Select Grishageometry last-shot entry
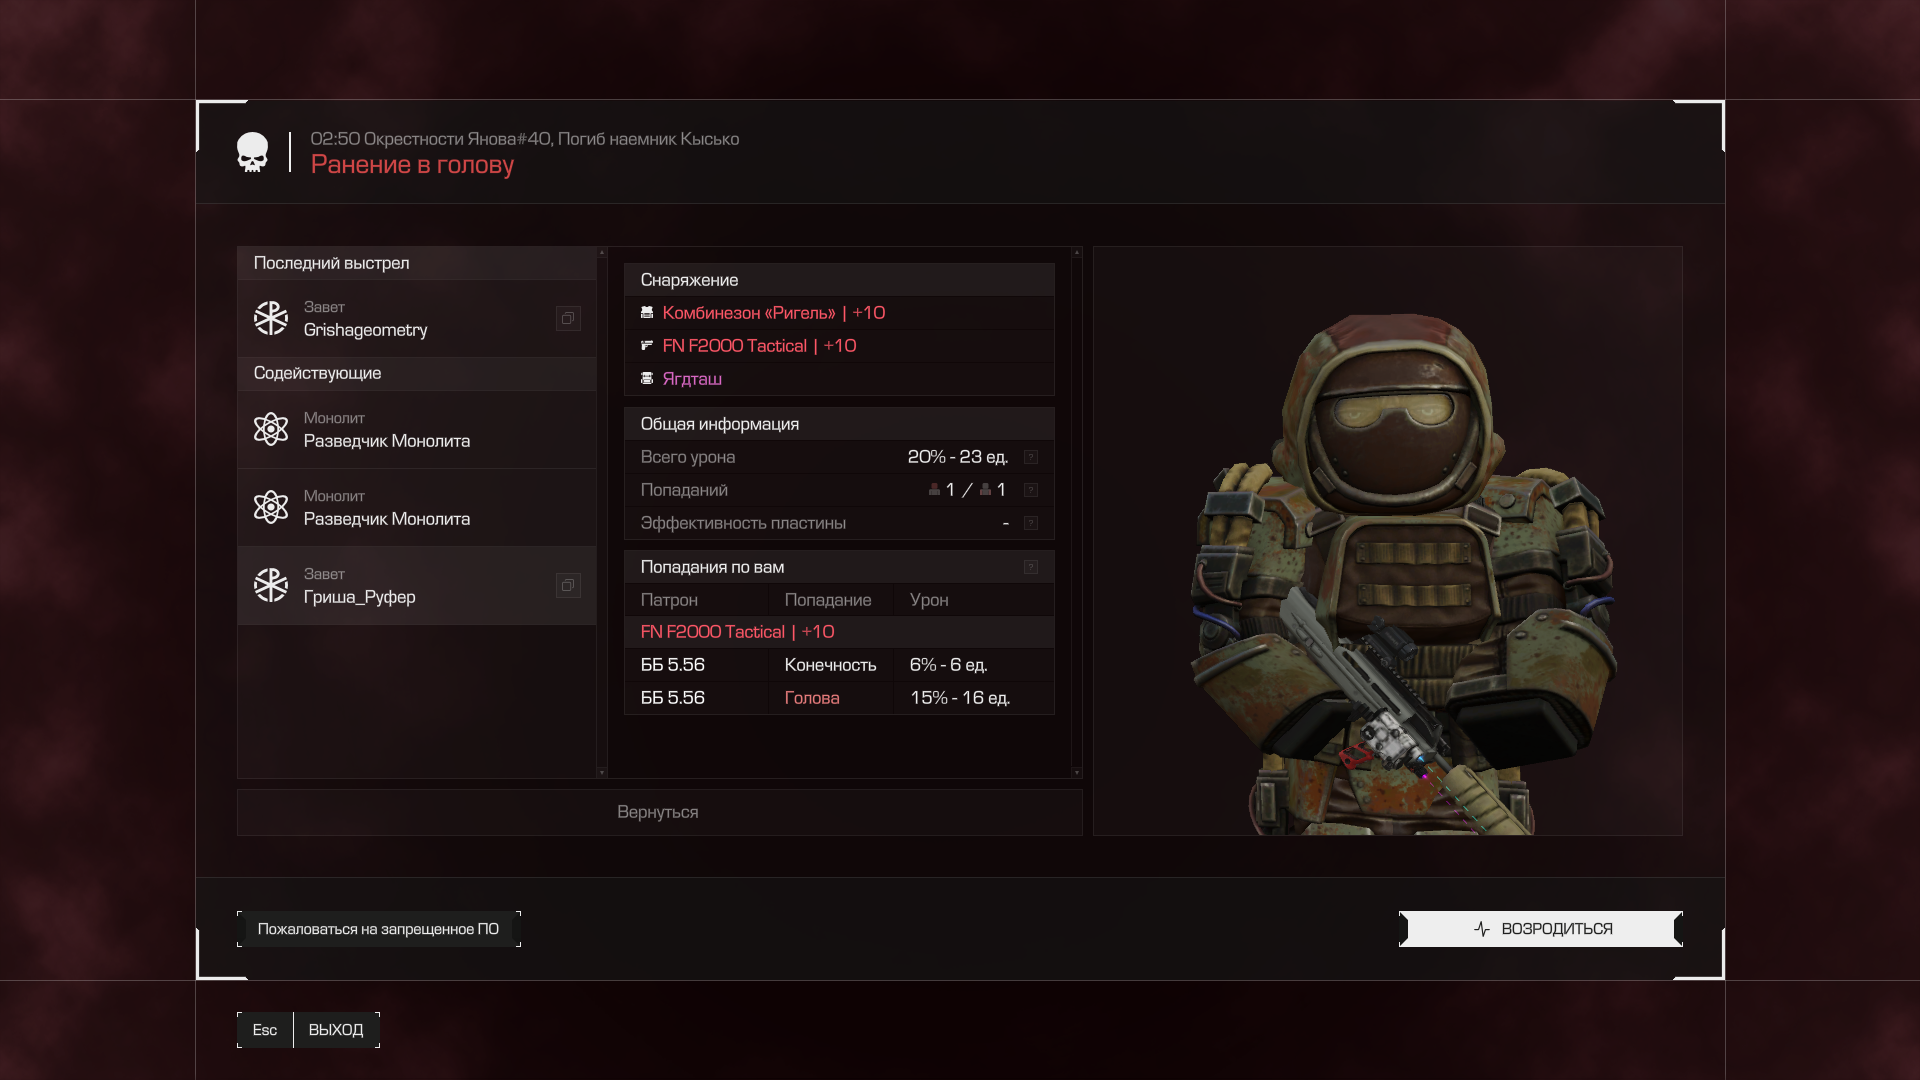This screenshot has width=1920, height=1080. [417, 318]
